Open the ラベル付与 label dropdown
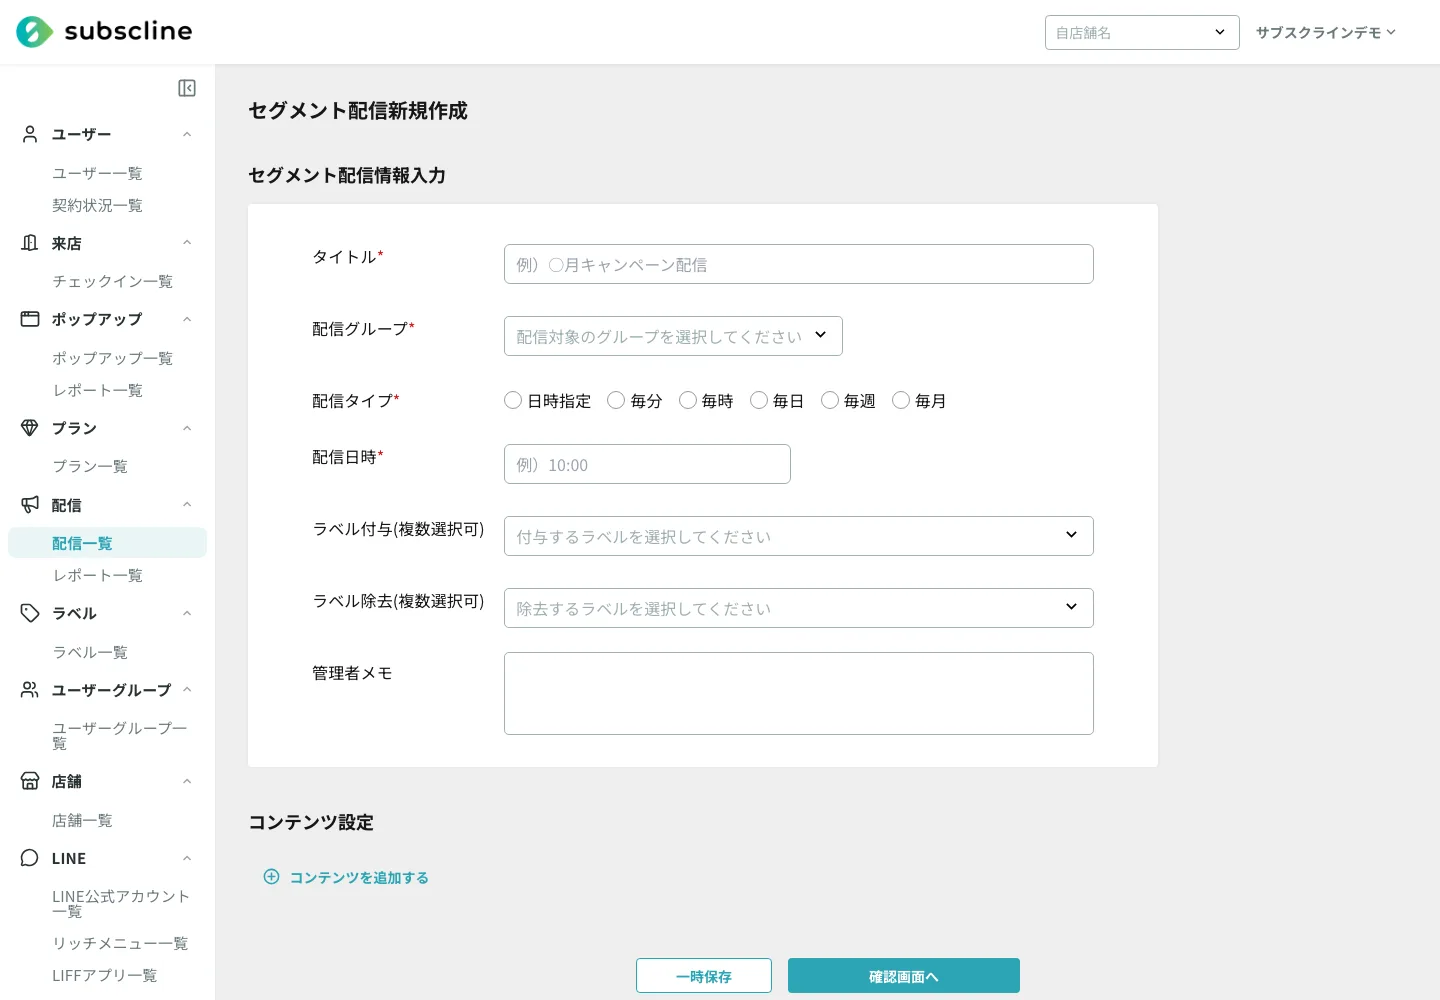This screenshot has width=1440, height=1000. (799, 536)
